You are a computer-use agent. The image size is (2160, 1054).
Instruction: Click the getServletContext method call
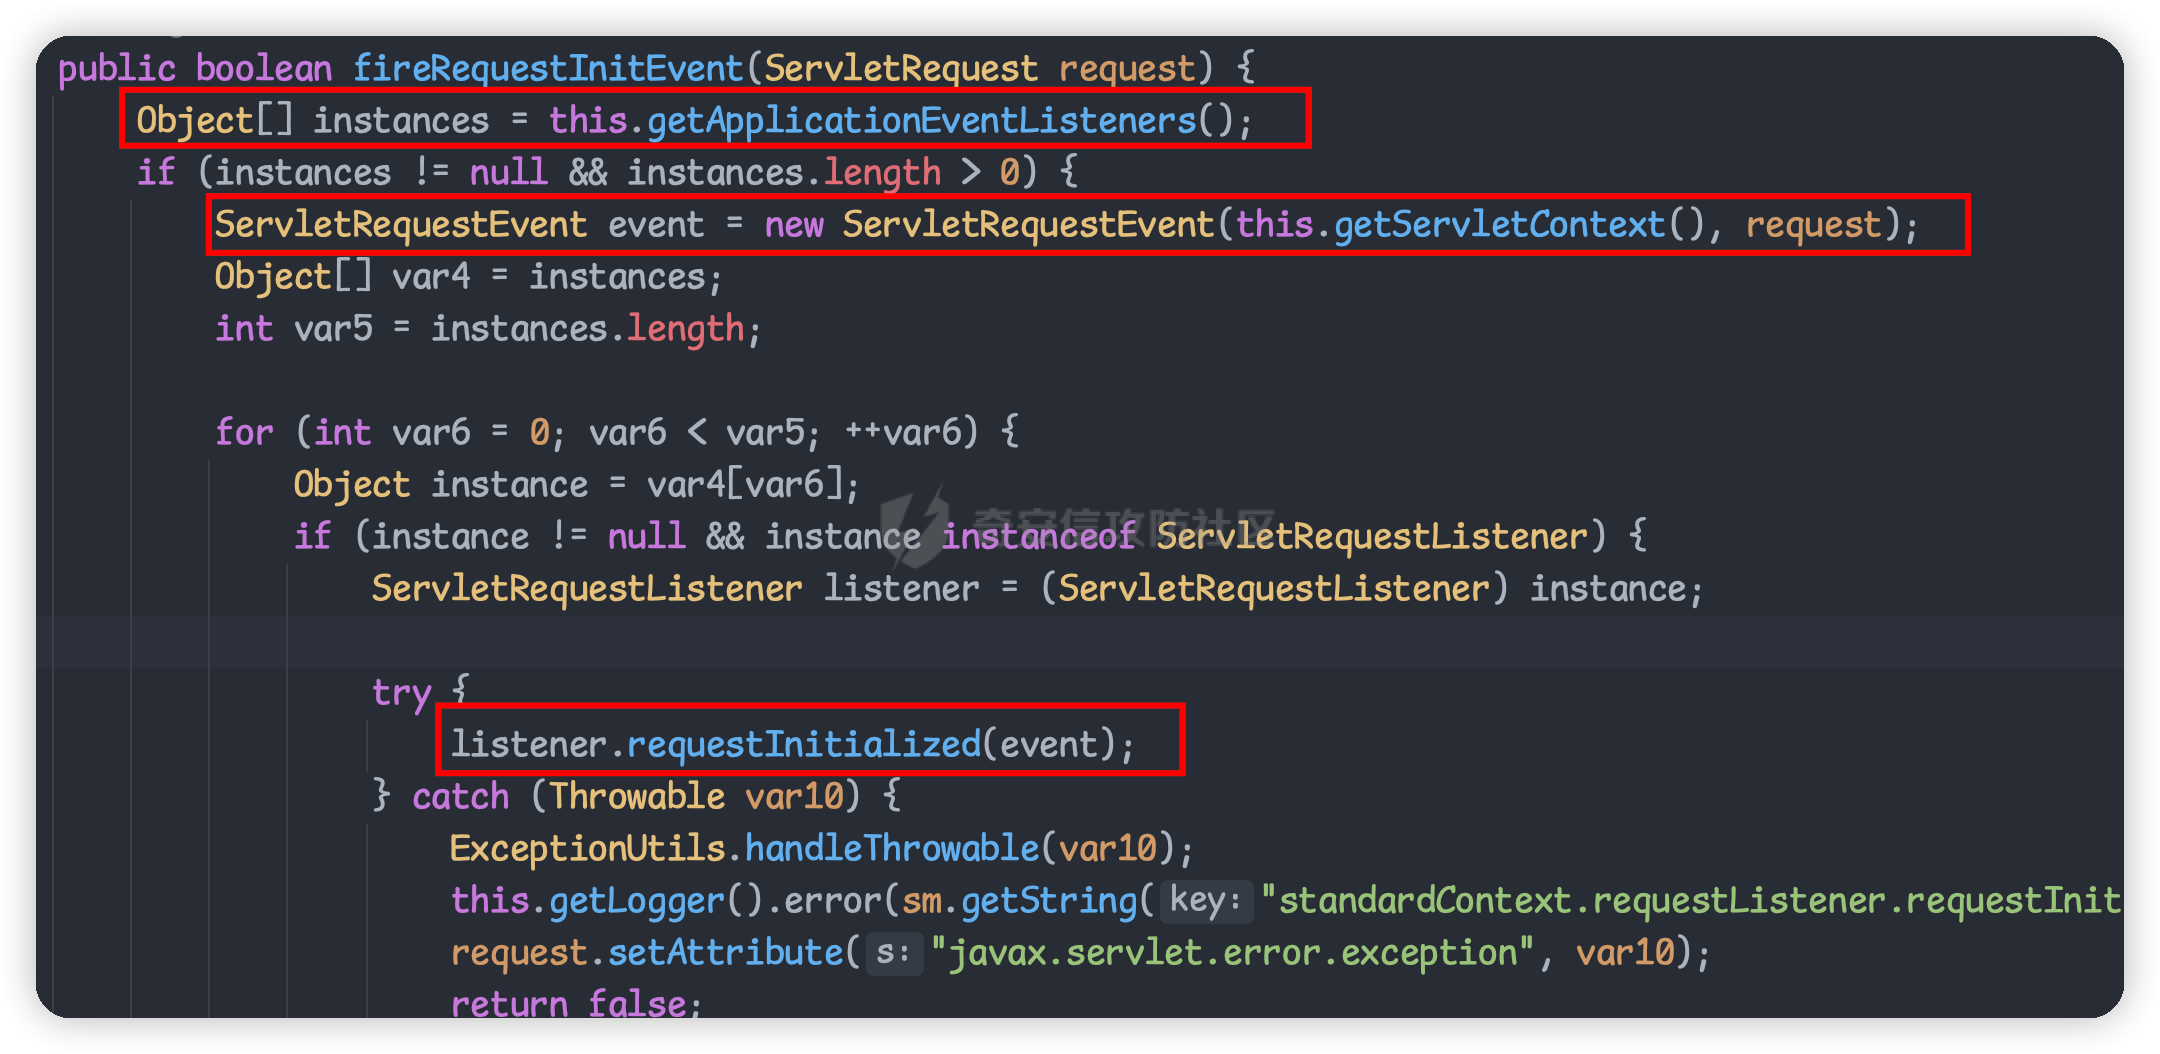[x=1499, y=224]
